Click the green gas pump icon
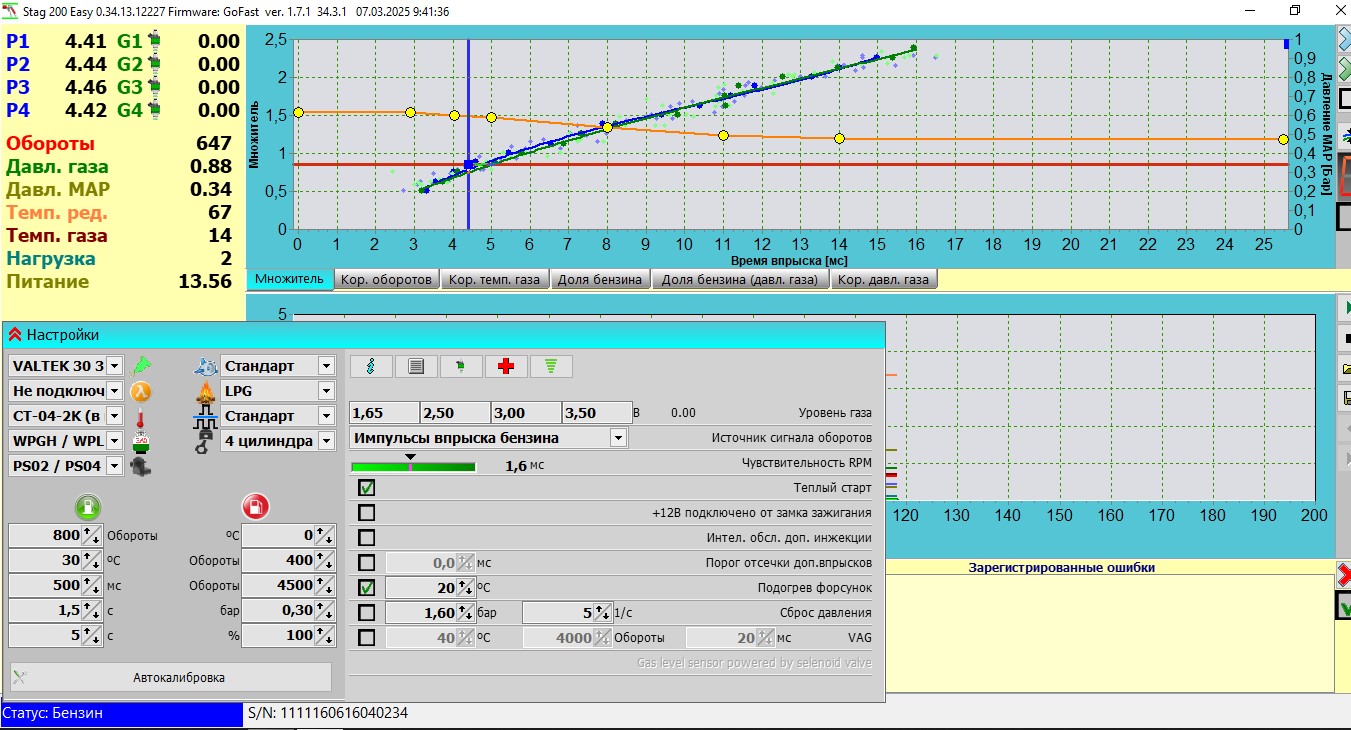1351x730 pixels. click(88, 506)
